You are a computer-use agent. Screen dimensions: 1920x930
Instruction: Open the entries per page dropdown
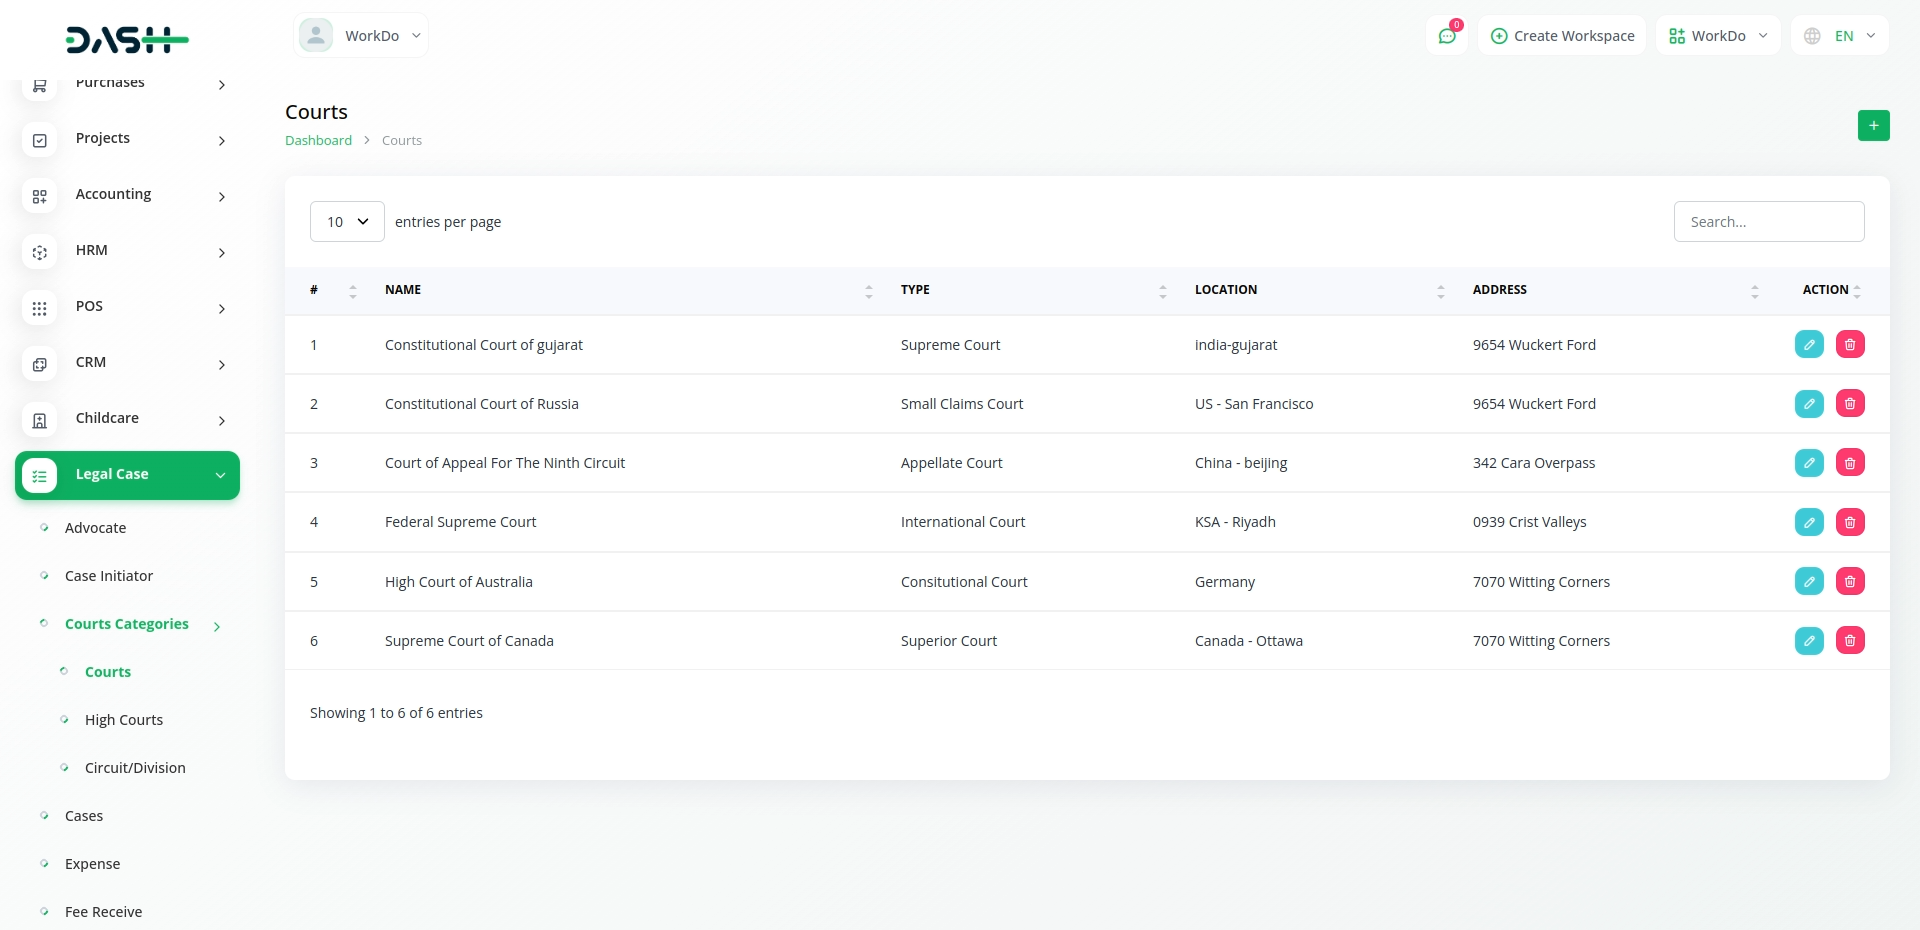(347, 222)
